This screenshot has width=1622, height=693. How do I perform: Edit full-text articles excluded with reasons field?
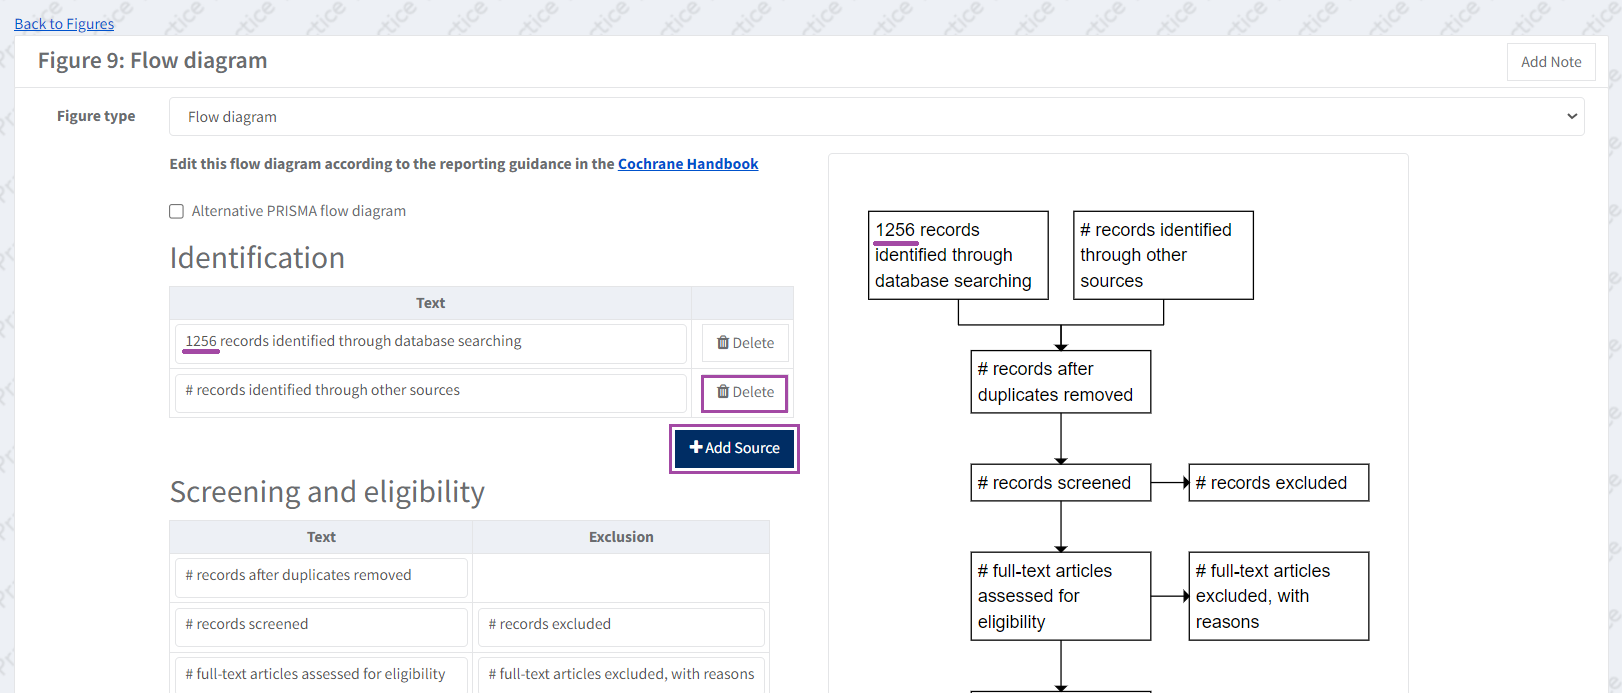coord(621,674)
